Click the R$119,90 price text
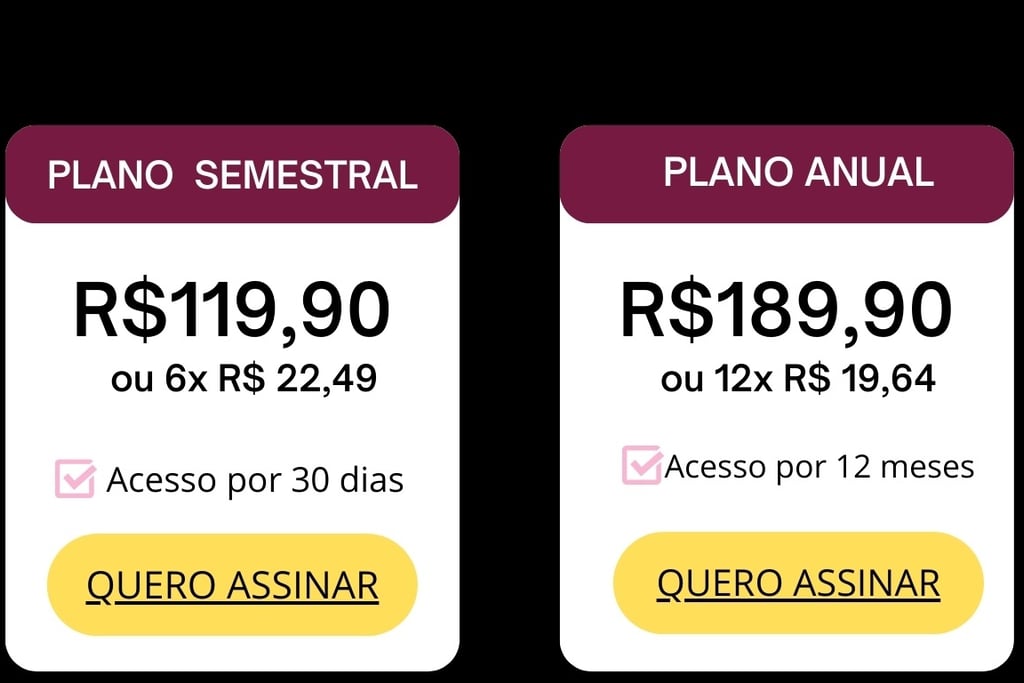Screen dimensions: 1024x683 [232, 311]
